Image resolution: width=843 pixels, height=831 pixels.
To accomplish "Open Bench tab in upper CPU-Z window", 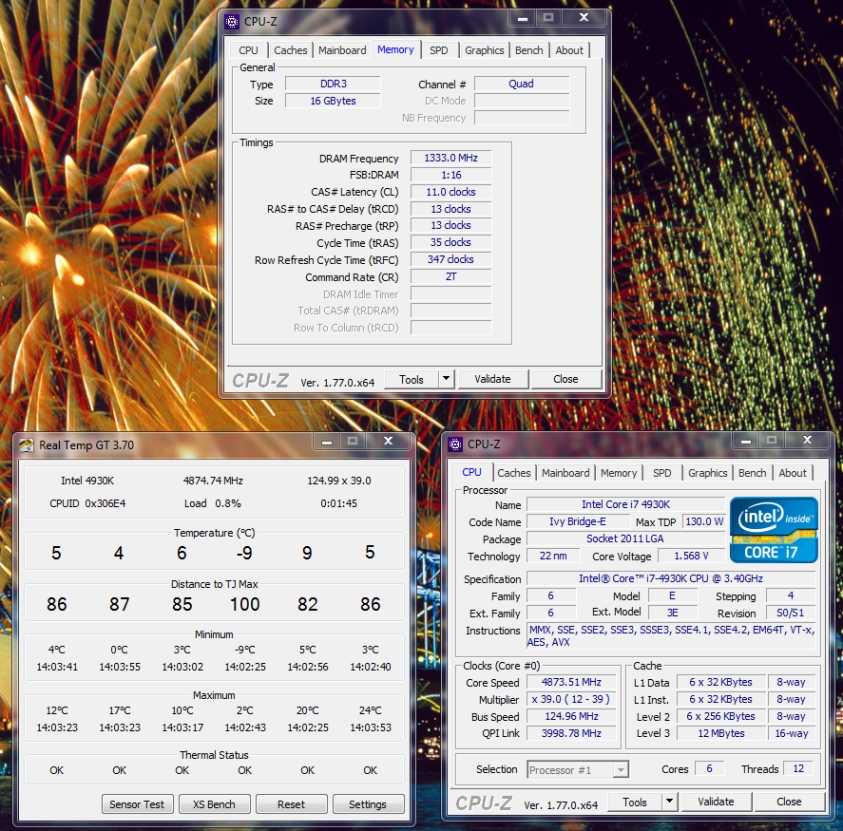I will coord(529,50).
